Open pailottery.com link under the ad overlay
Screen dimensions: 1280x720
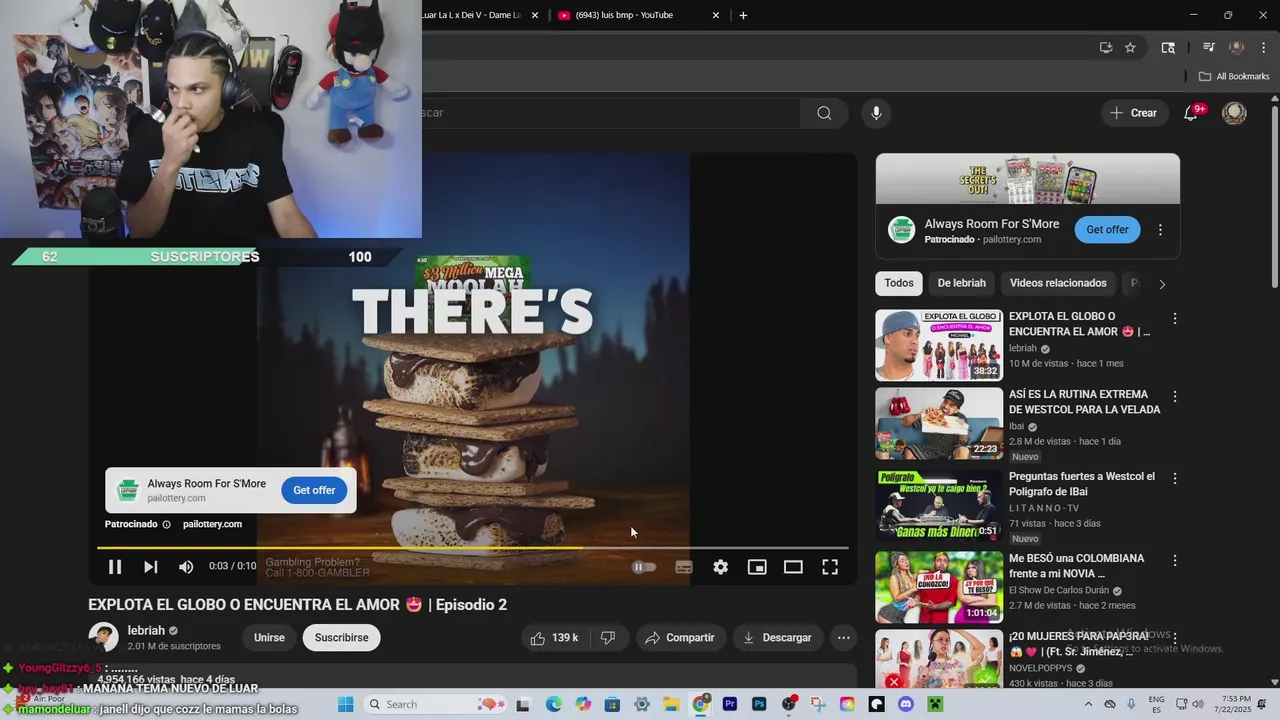(x=212, y=524)
